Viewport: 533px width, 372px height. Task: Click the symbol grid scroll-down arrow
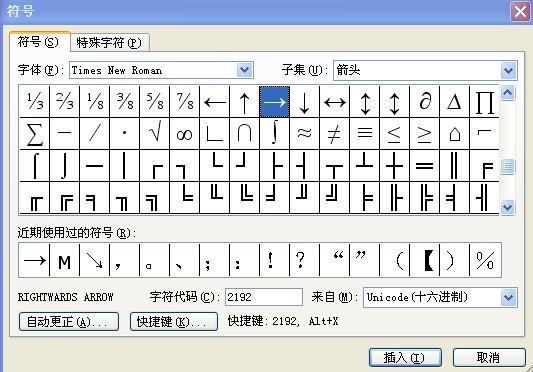(x=508, y=207)
